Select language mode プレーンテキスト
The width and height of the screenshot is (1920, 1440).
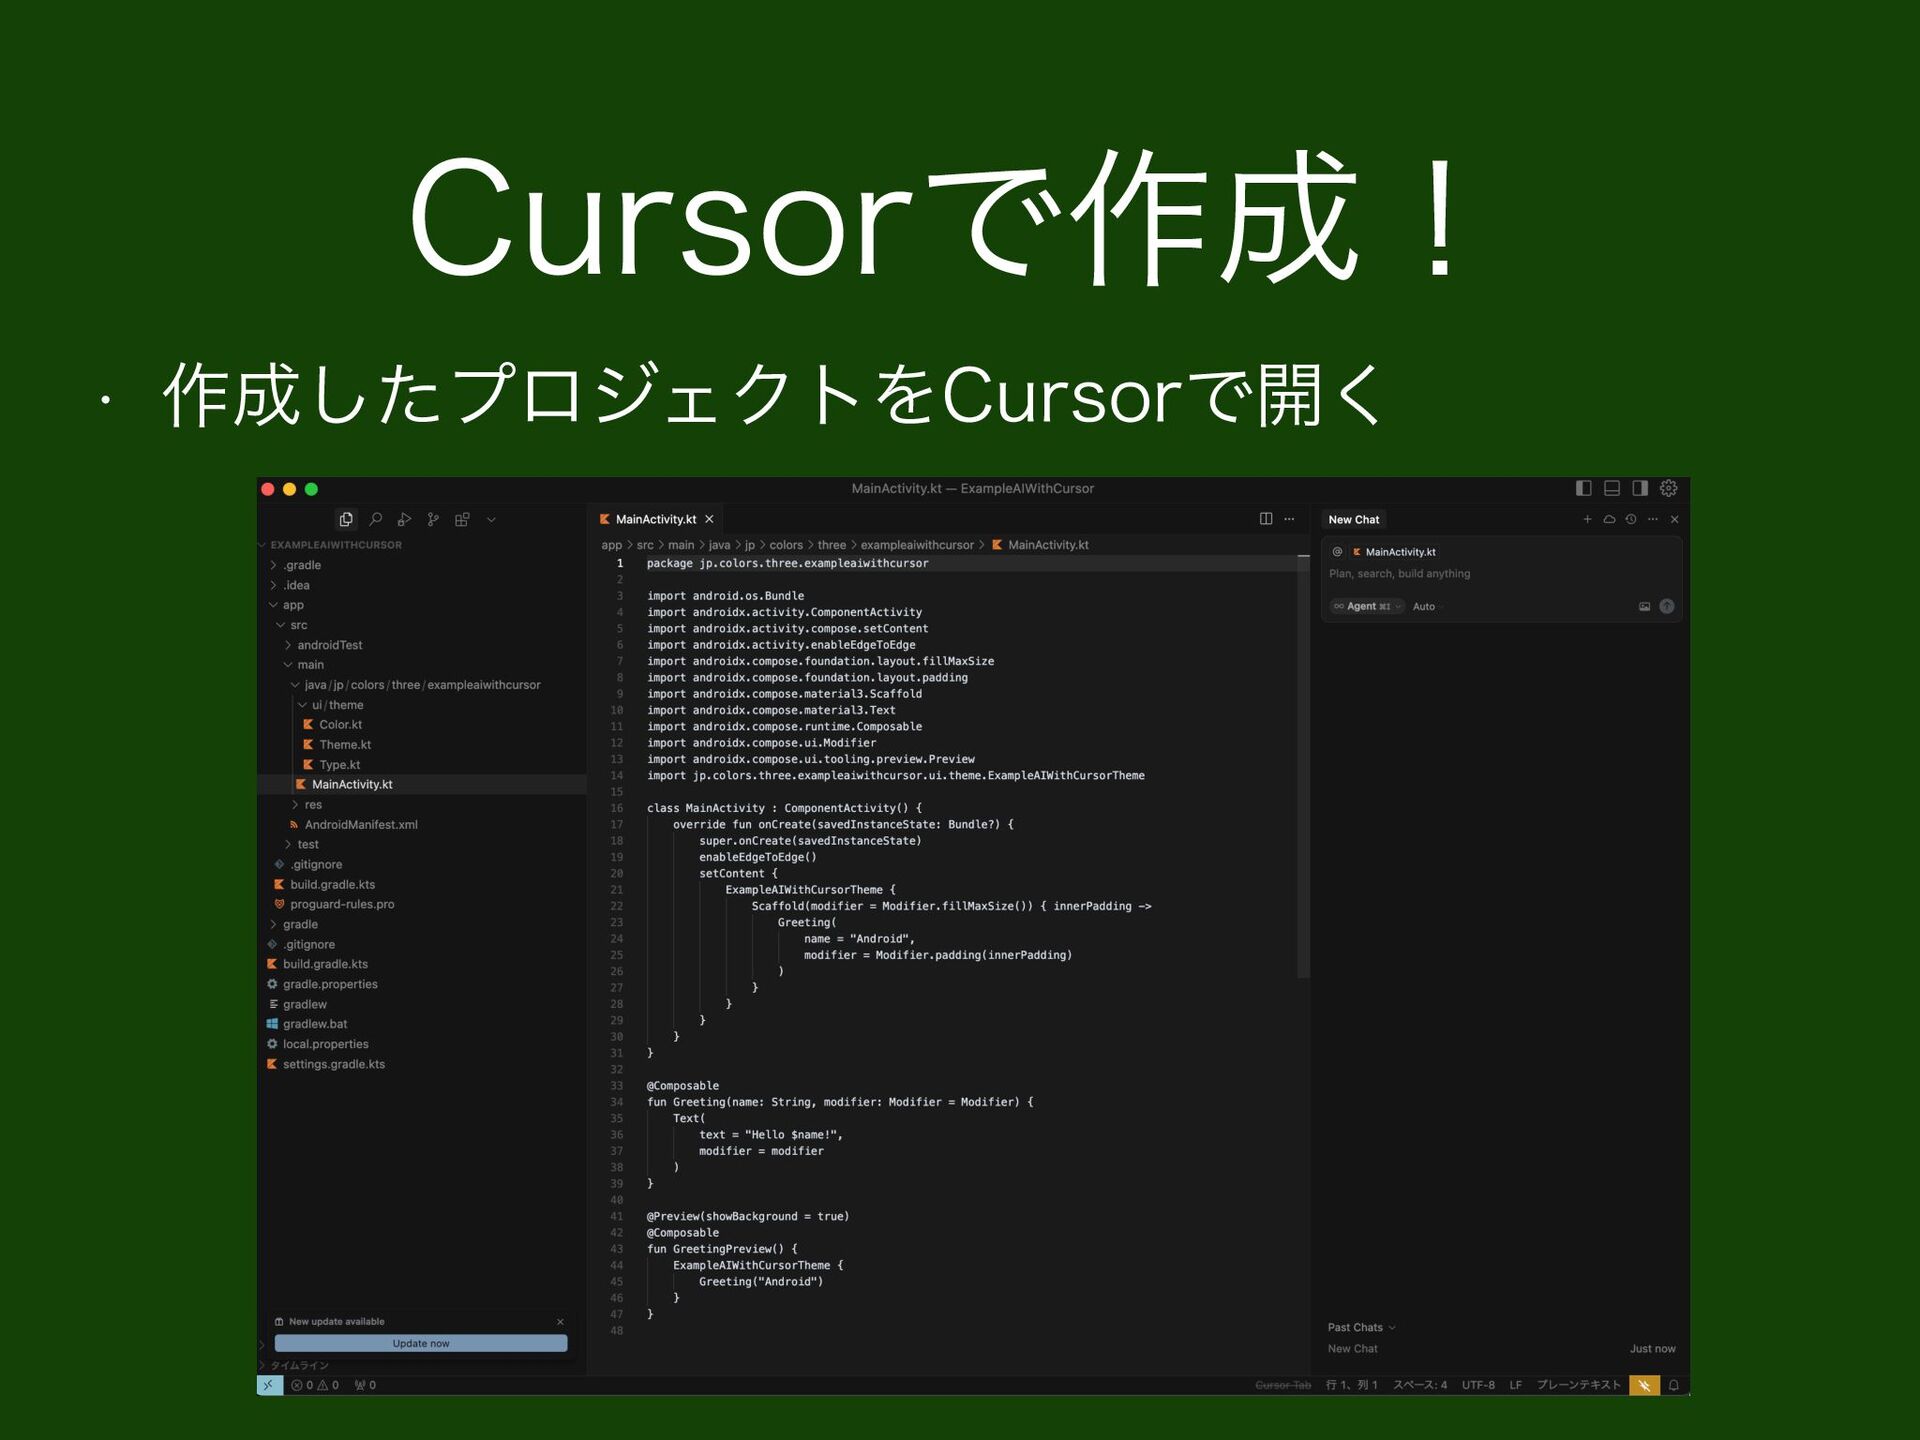(x=1579, y=1385)
